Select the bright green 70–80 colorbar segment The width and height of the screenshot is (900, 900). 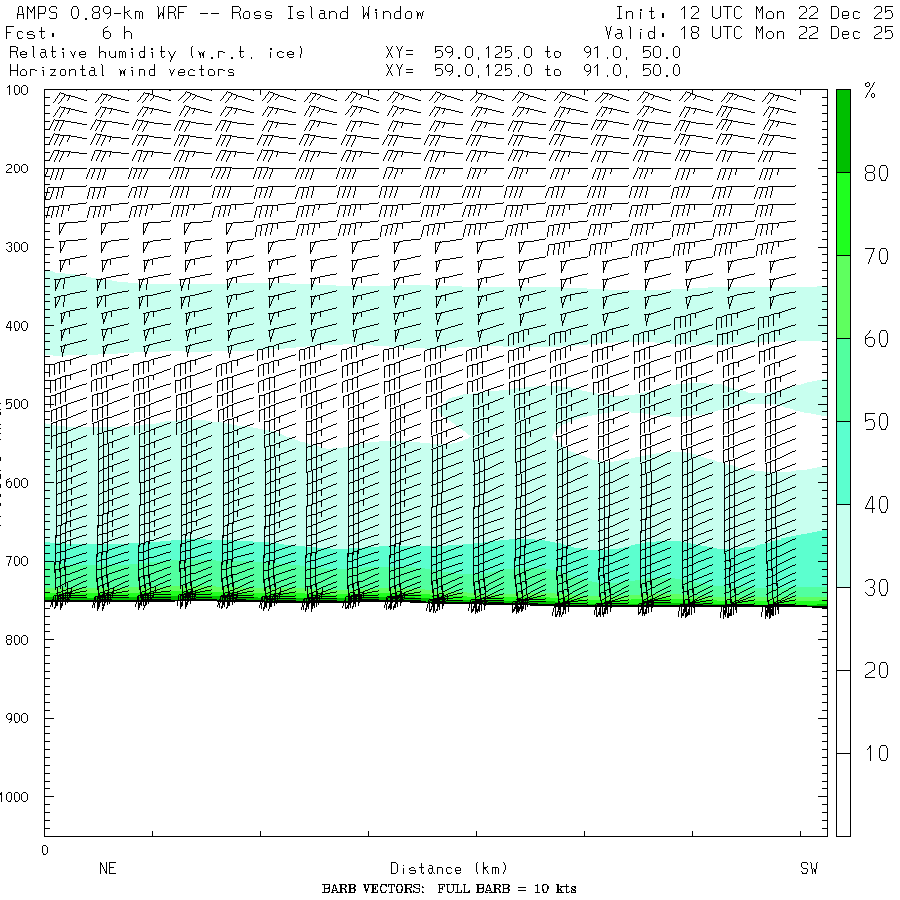point(843,213)
